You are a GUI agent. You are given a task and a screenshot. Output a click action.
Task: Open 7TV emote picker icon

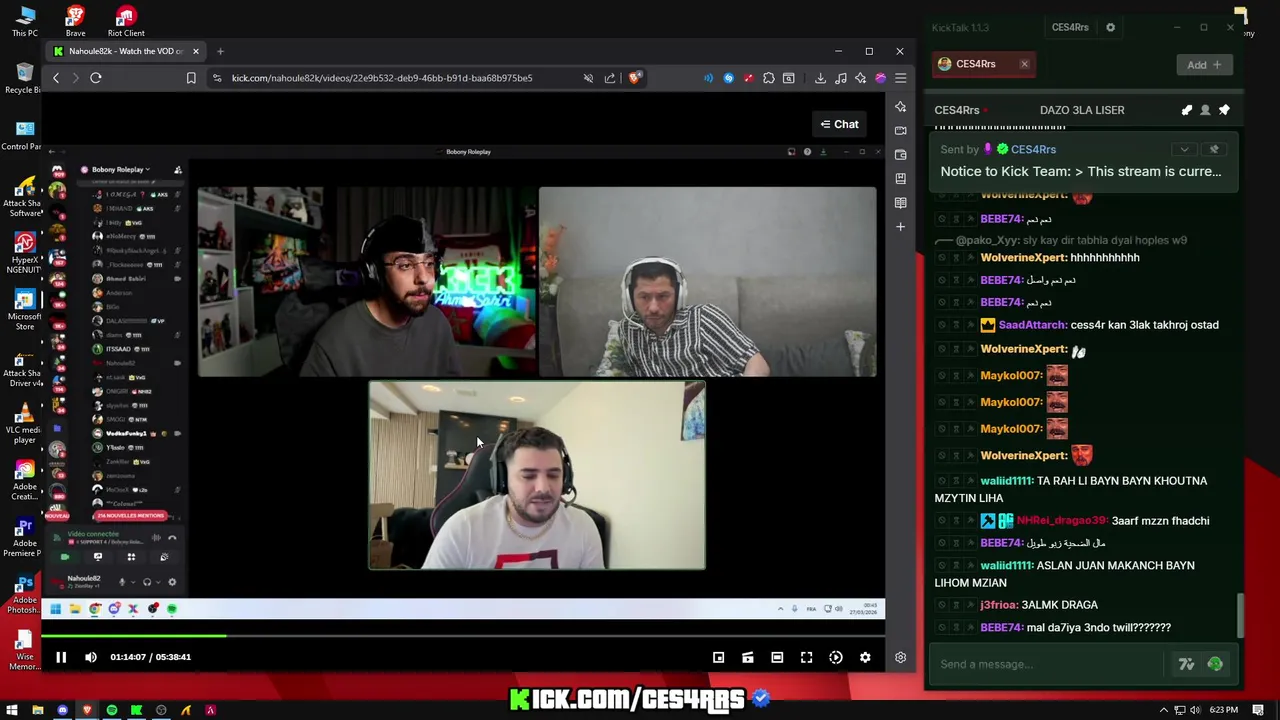click(1186, 664)
